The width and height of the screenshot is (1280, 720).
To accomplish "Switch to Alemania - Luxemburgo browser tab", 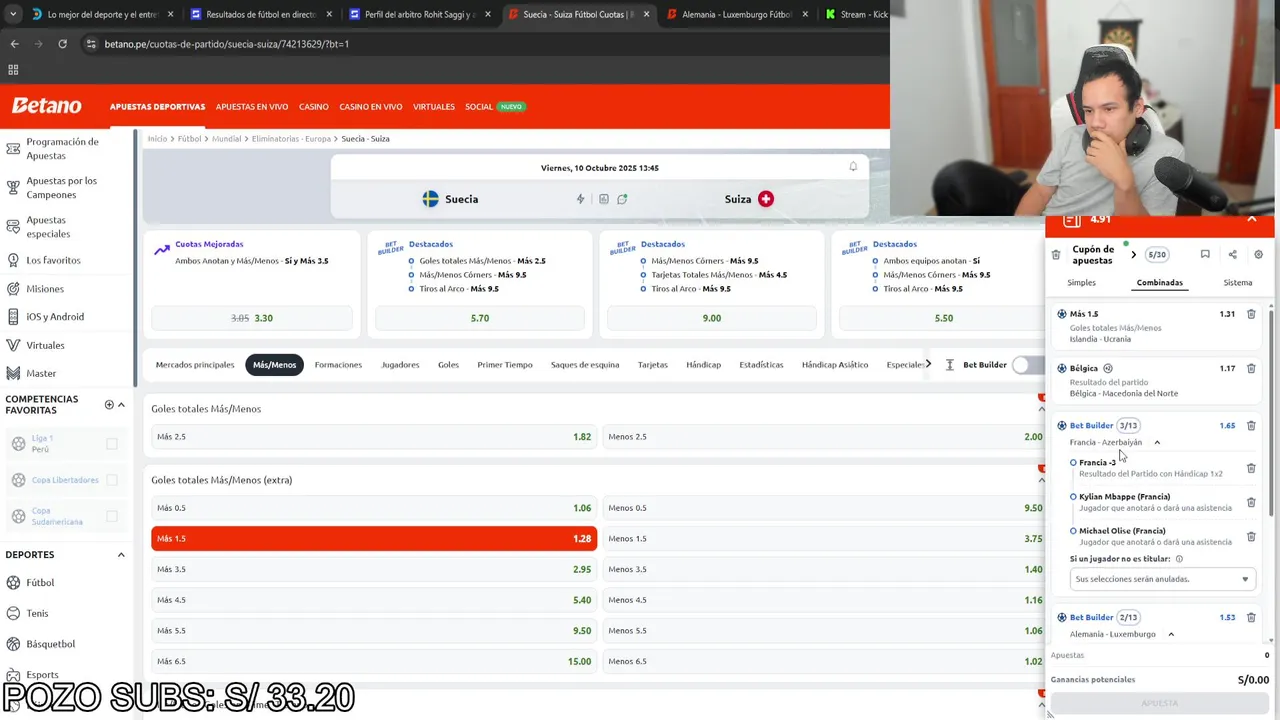I will (736, 15).
